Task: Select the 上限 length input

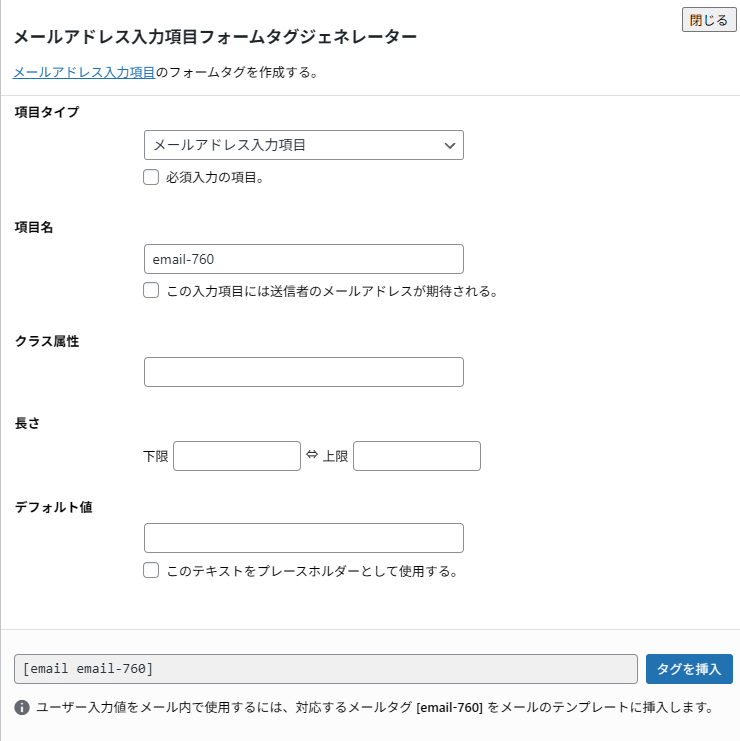Action: coord(416,456)
